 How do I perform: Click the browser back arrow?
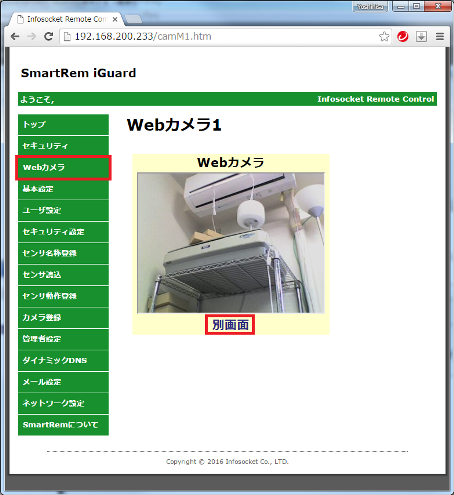click(15, 36)
